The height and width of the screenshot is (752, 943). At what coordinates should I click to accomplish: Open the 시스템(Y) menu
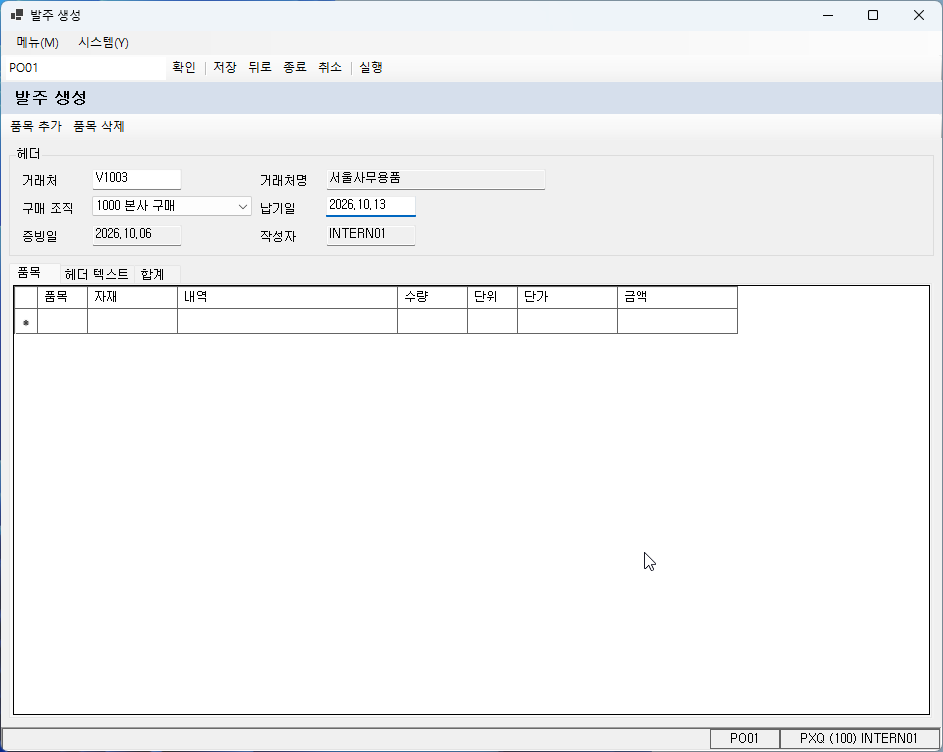[103, 43]
